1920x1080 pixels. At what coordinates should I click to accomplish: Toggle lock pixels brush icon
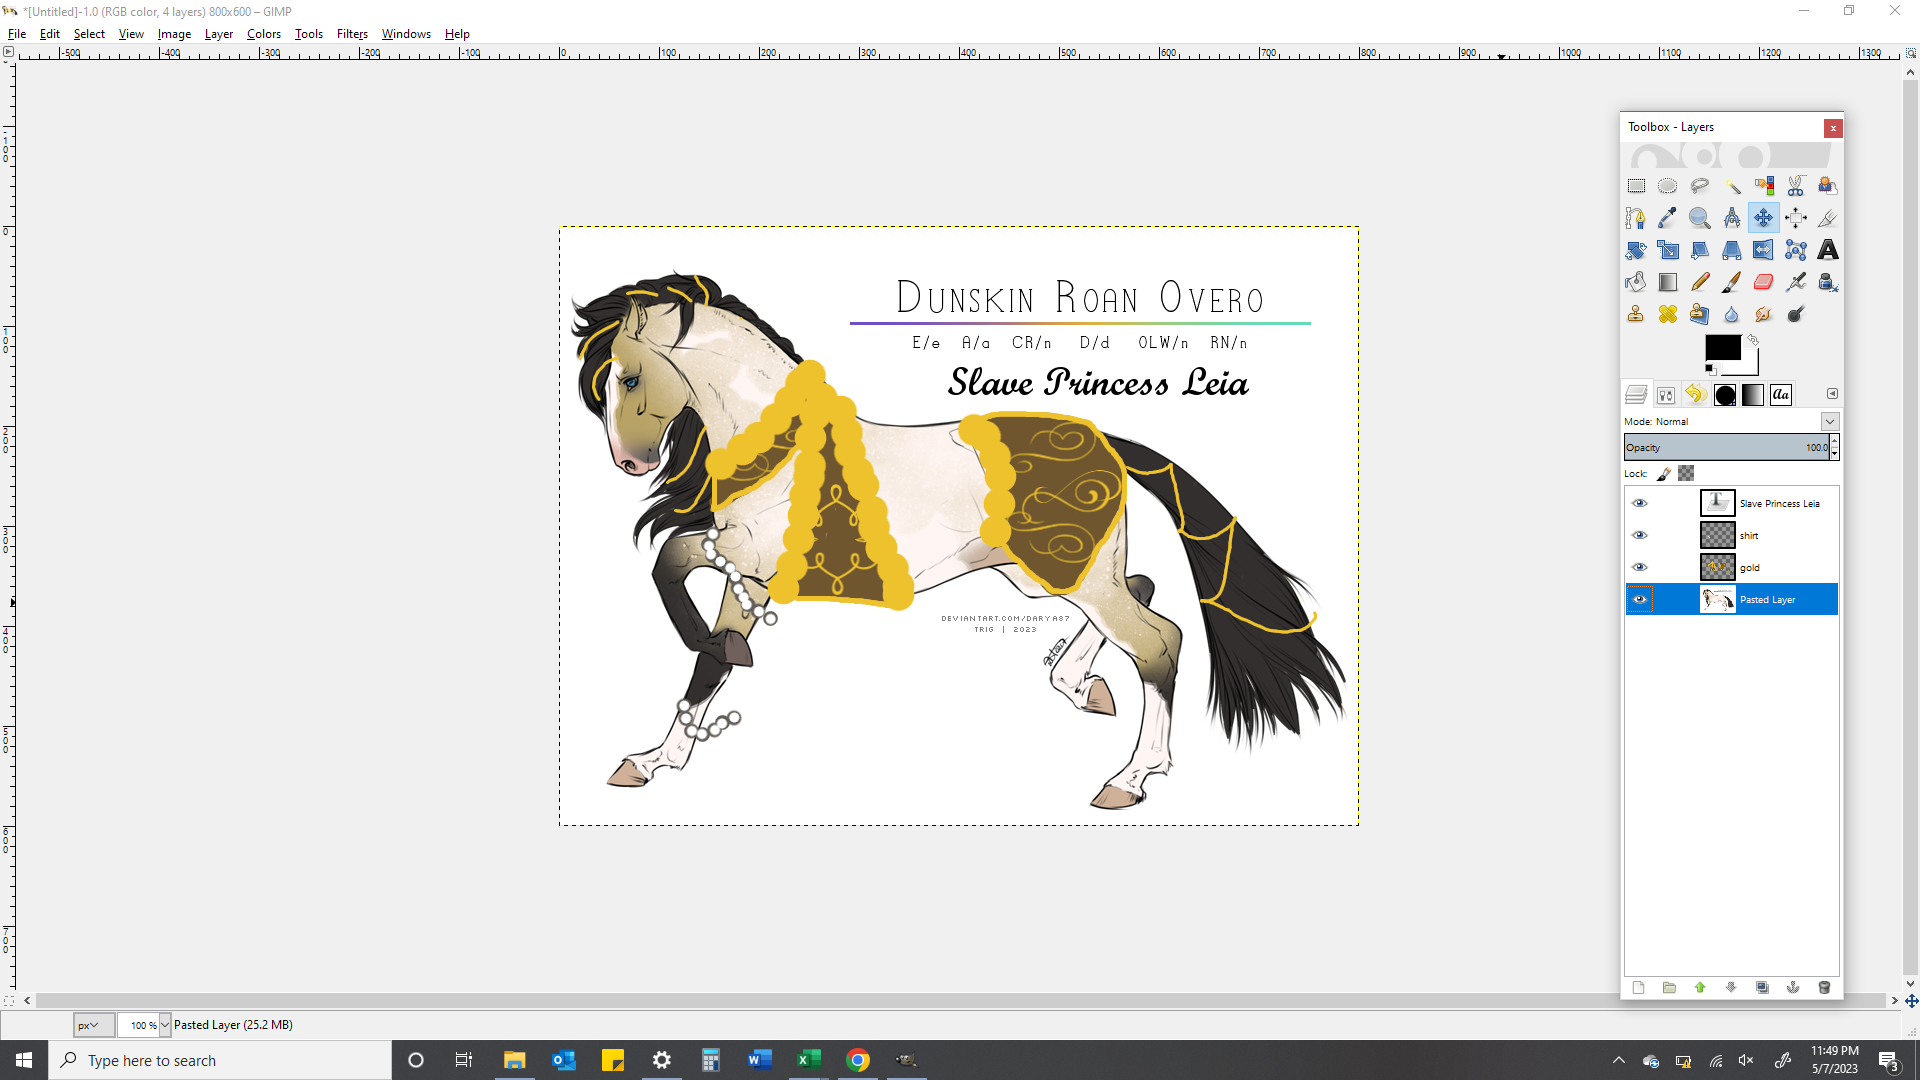pyautogui.click(x=1664, y=474)
